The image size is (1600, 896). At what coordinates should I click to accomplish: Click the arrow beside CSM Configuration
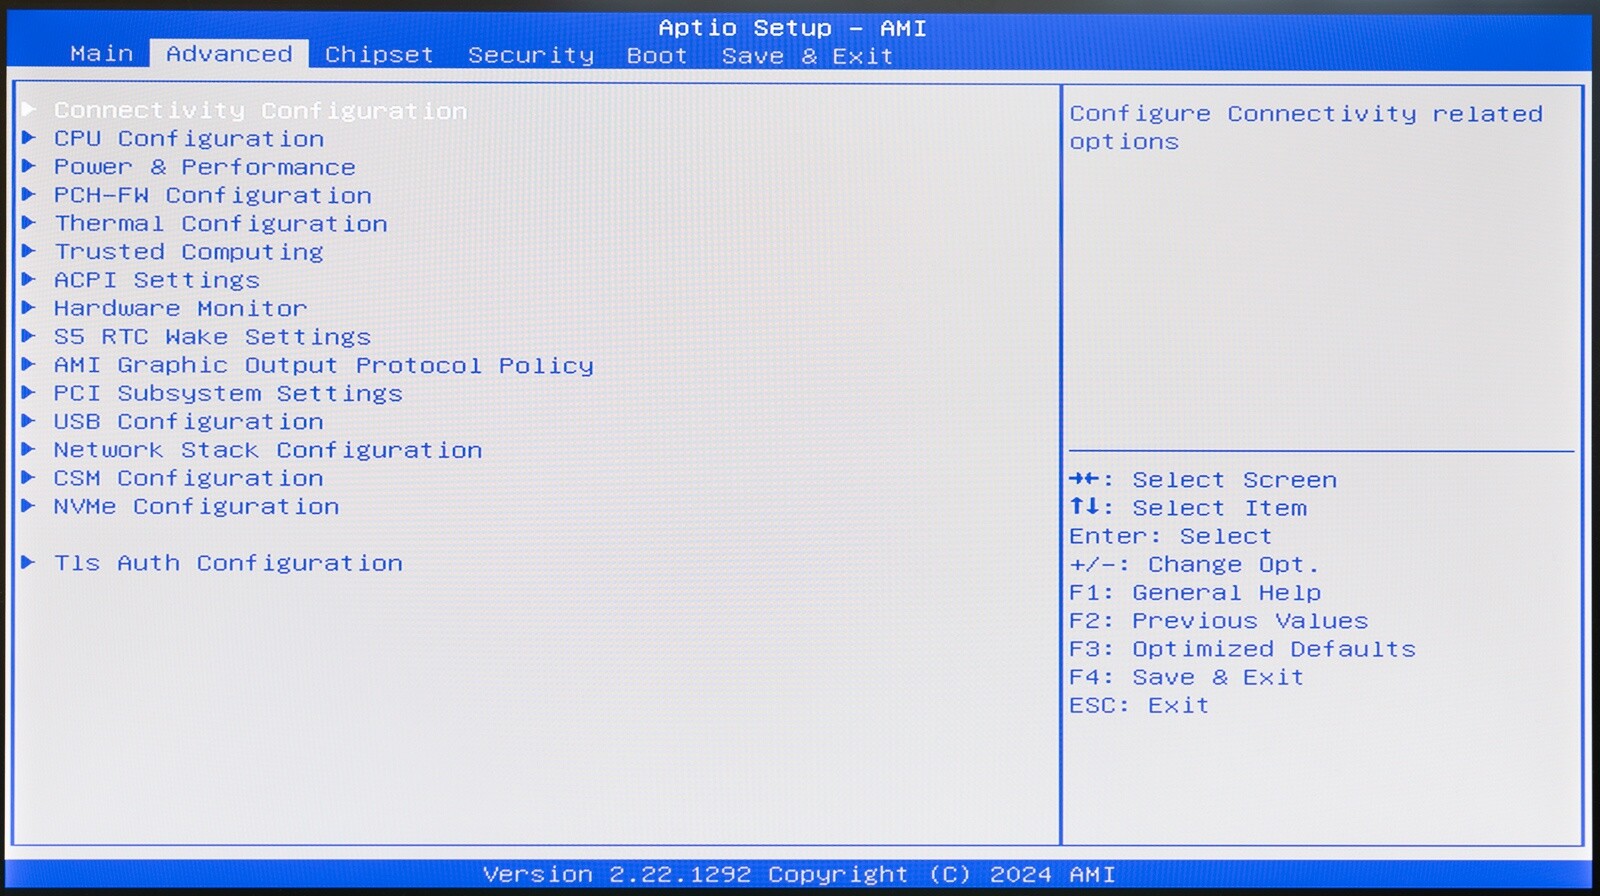click(29, 477)
